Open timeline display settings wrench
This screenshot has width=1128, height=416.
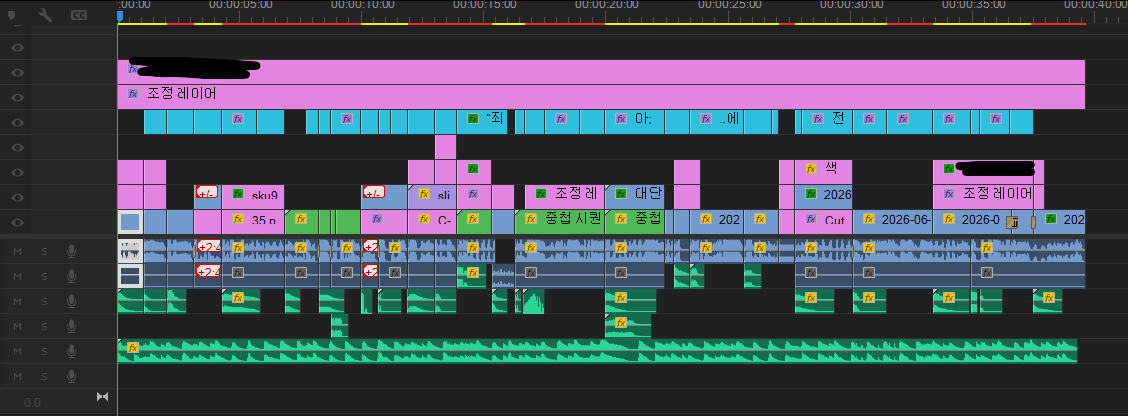(45, 14)
